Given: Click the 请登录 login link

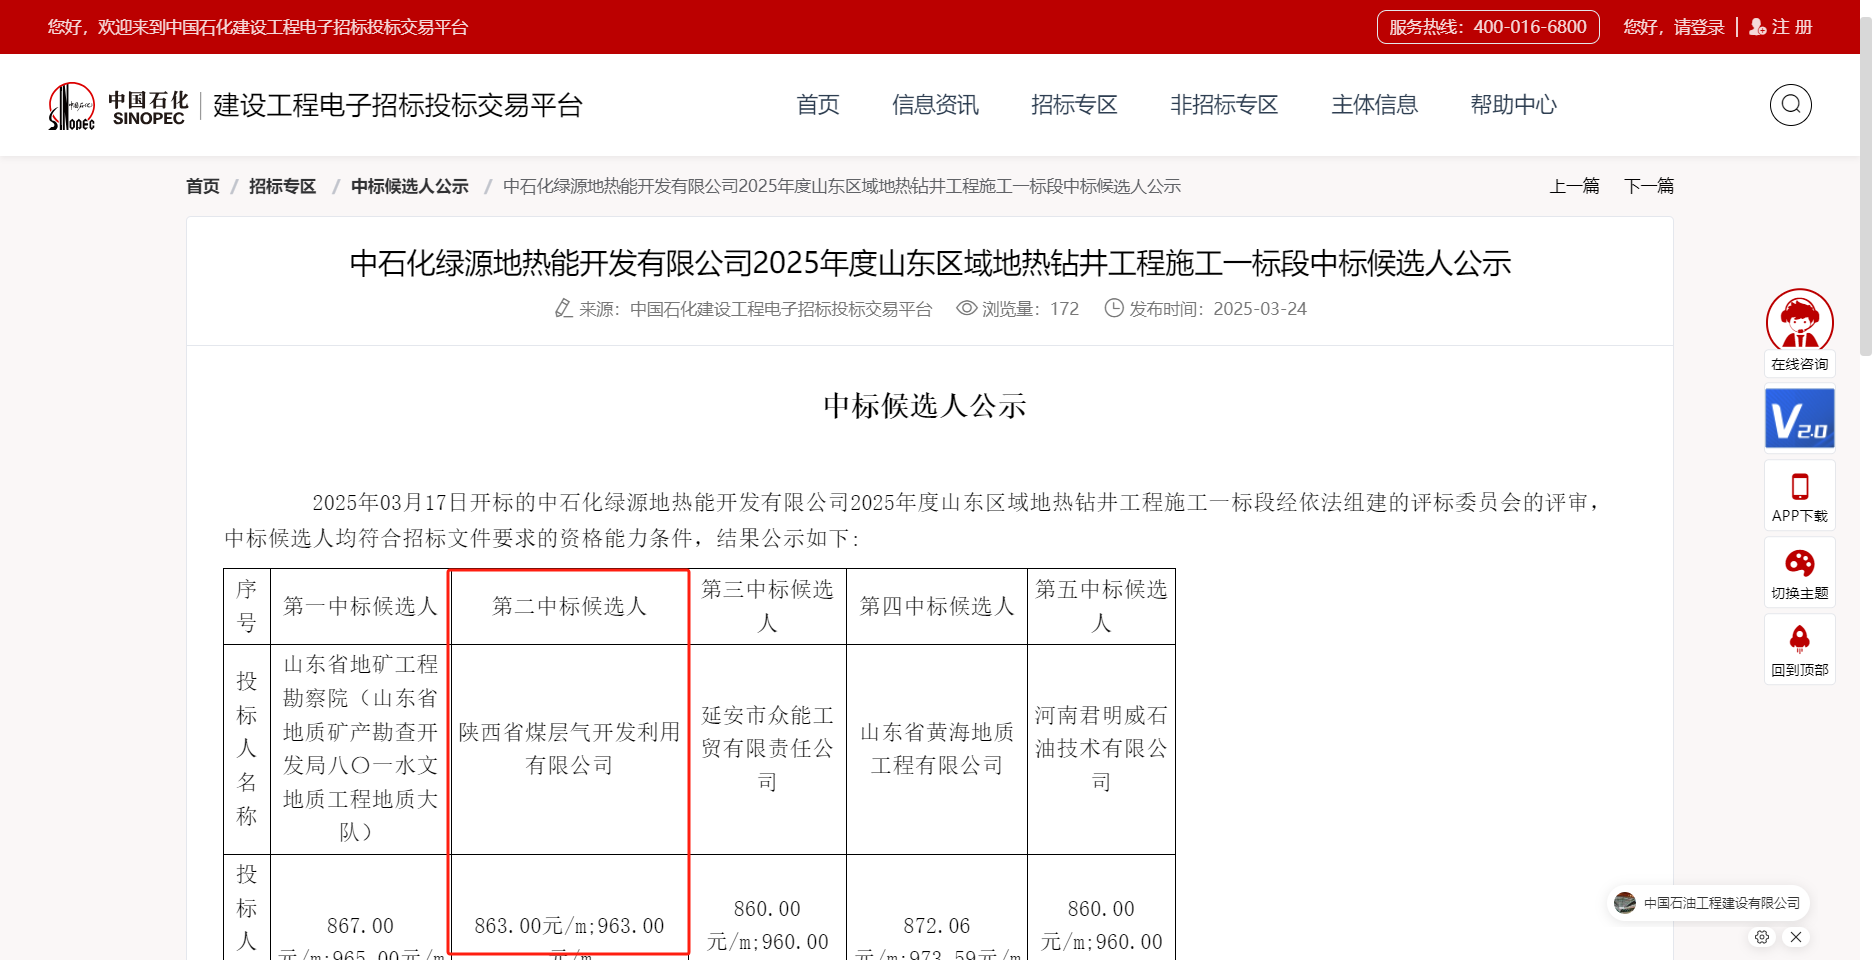Looking at the screenshot, I should (1699, 27).
